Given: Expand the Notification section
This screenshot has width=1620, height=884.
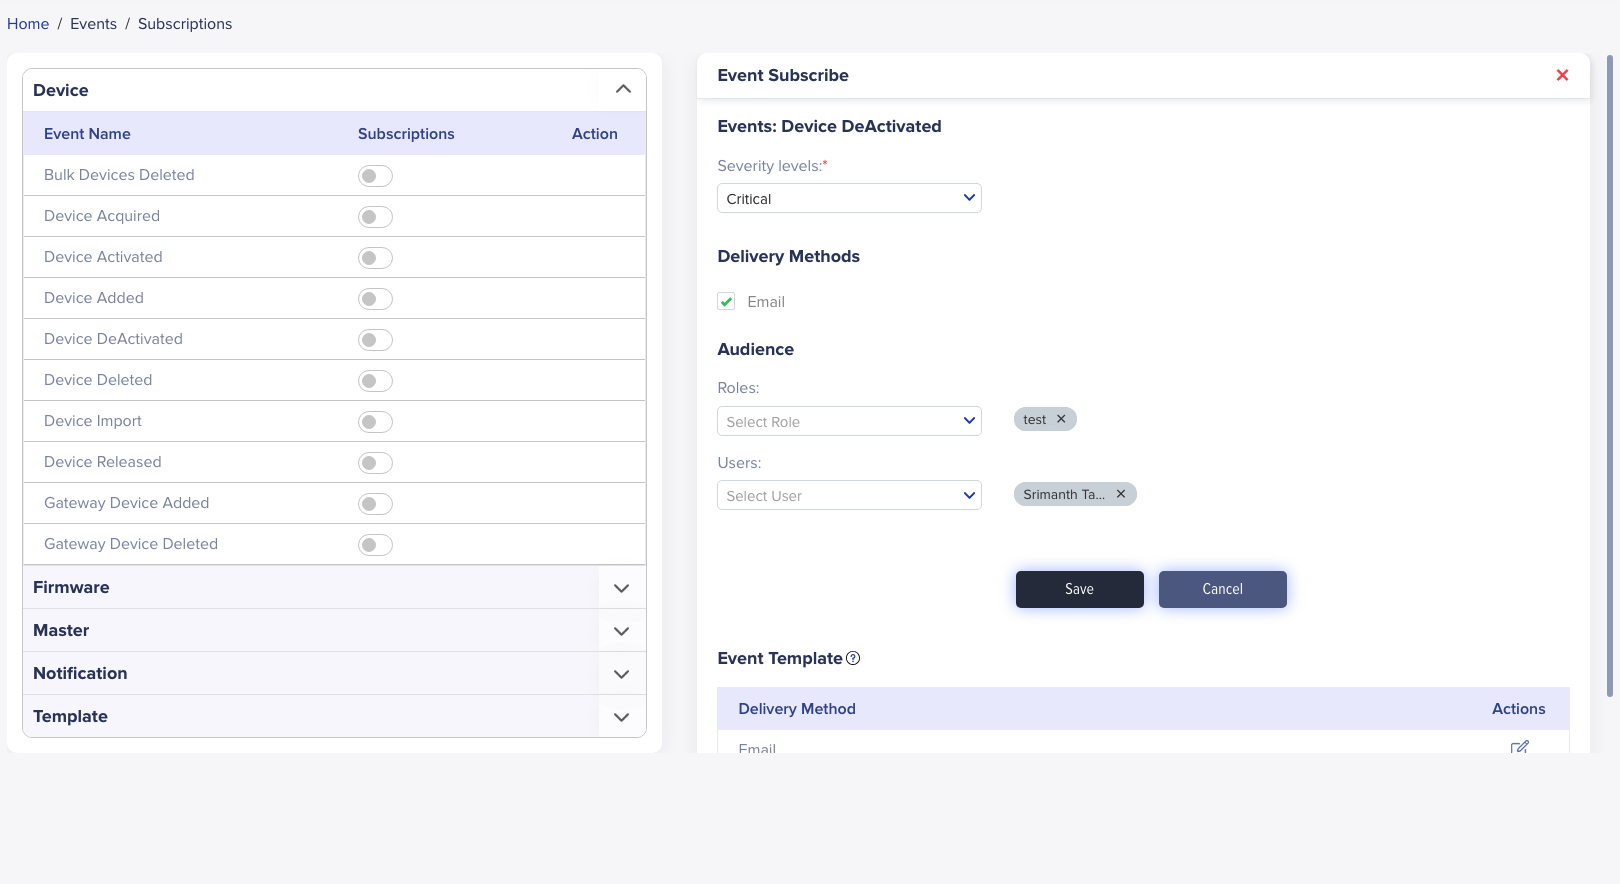Looking at the screenshot, I should (621, 674).
